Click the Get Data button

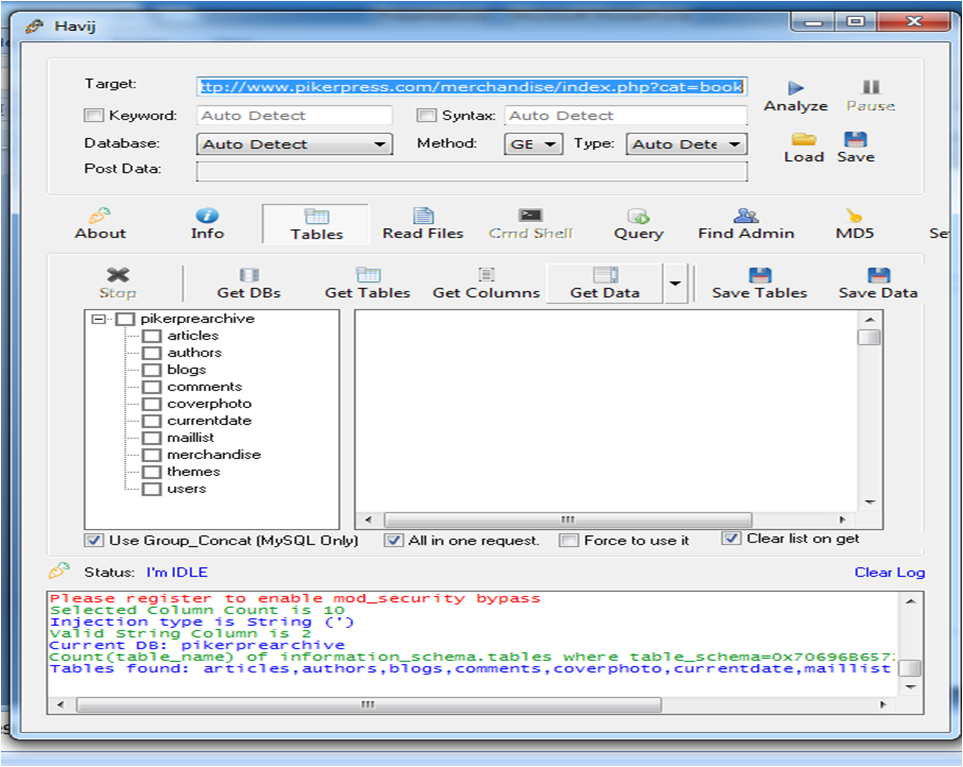coord(605,284)
